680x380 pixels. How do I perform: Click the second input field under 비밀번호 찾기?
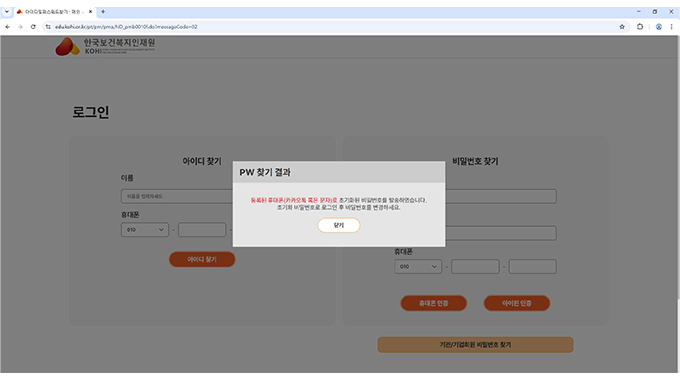click(x=500, y=233)
